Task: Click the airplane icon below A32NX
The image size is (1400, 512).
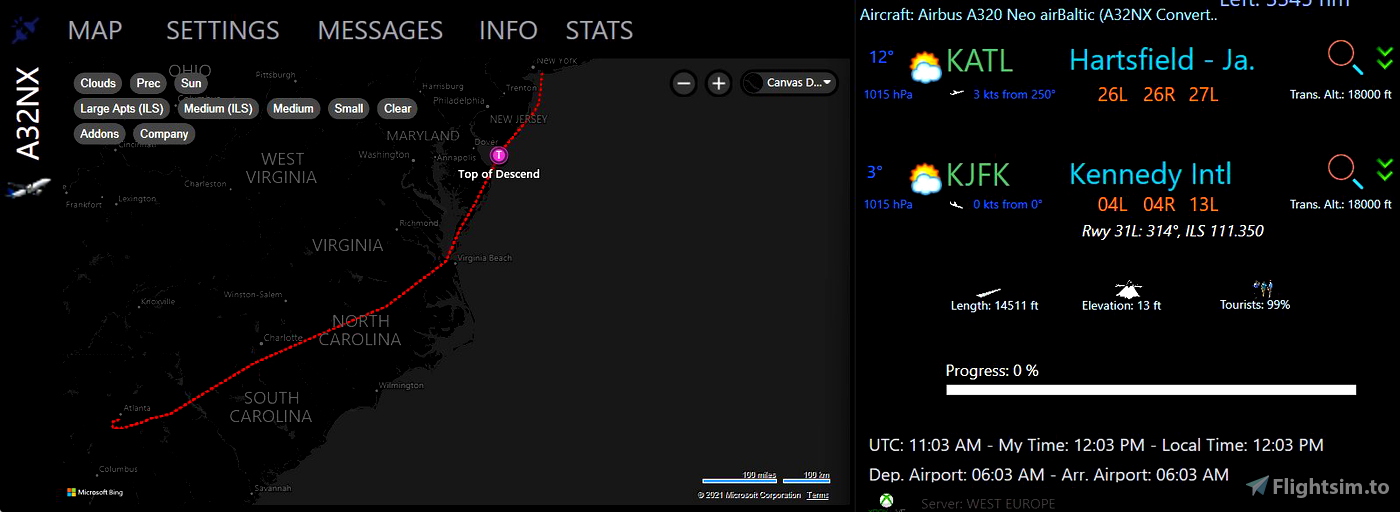Action: point(28,188)
